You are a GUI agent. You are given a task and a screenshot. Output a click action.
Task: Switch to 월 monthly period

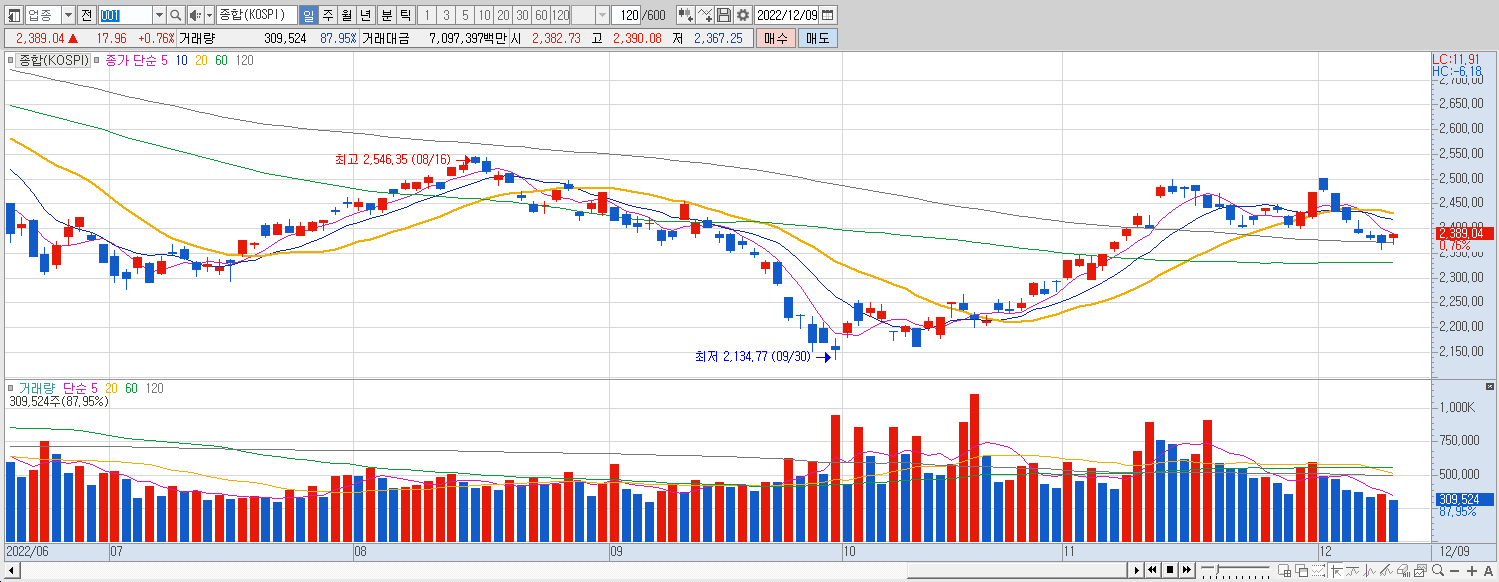tap(346, 15)
